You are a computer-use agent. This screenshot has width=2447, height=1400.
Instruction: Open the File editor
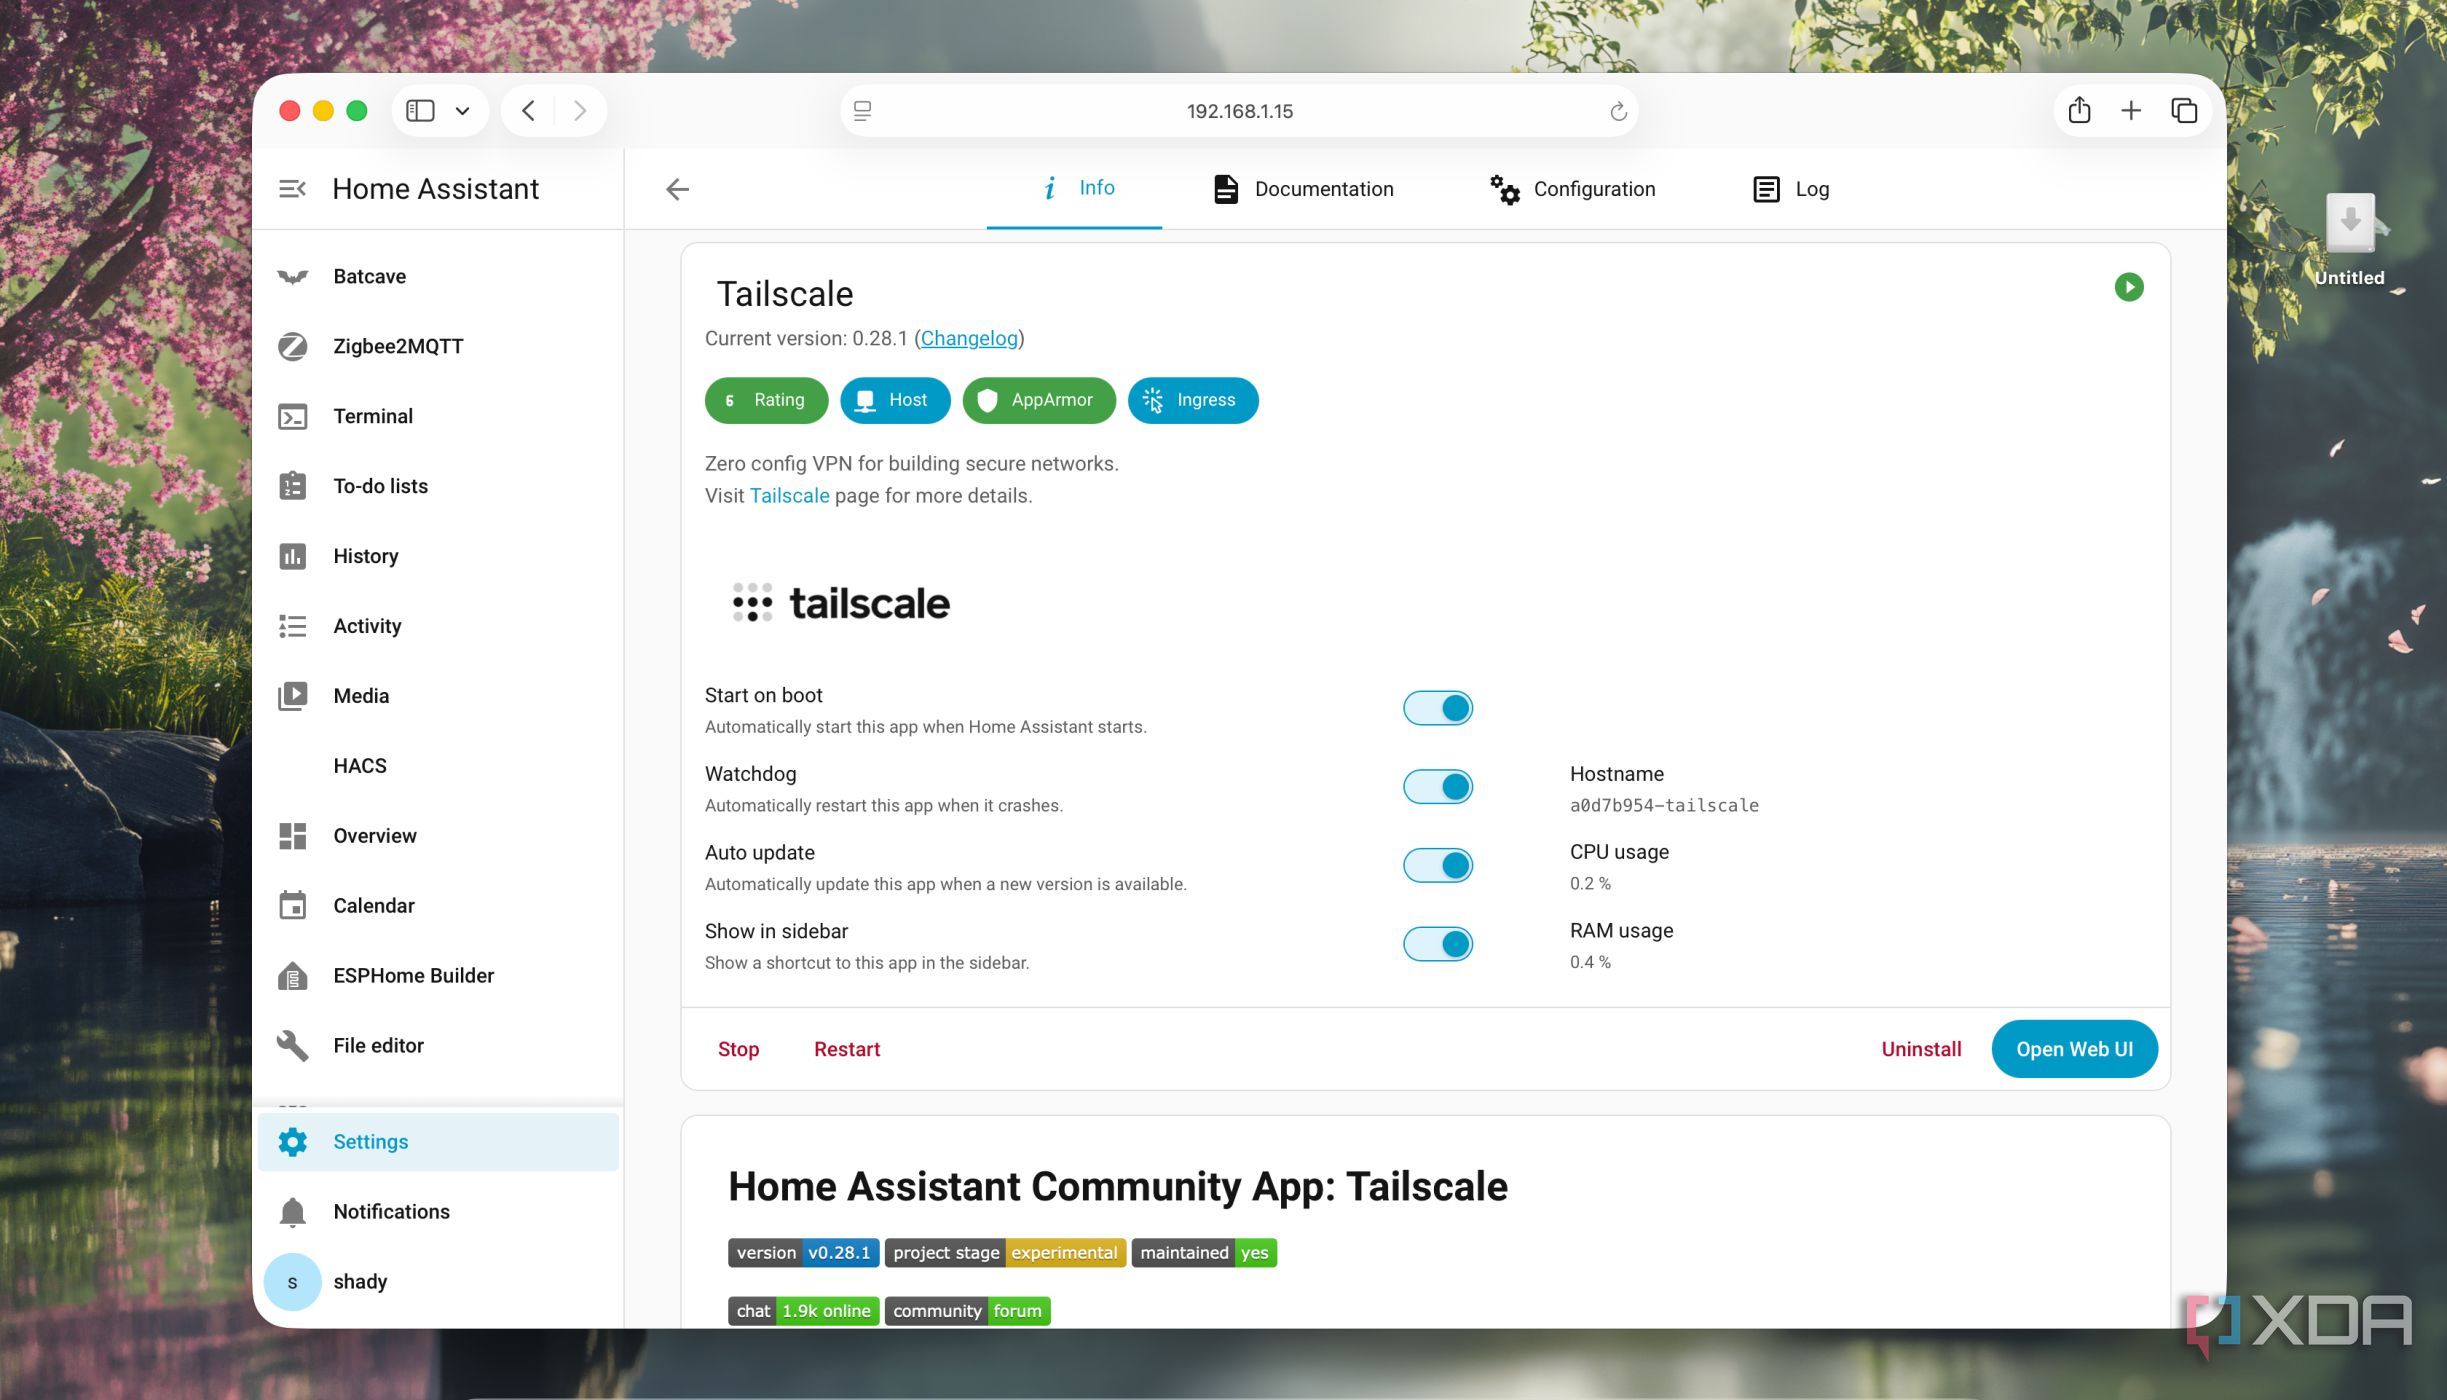[x=438, y=1046]
